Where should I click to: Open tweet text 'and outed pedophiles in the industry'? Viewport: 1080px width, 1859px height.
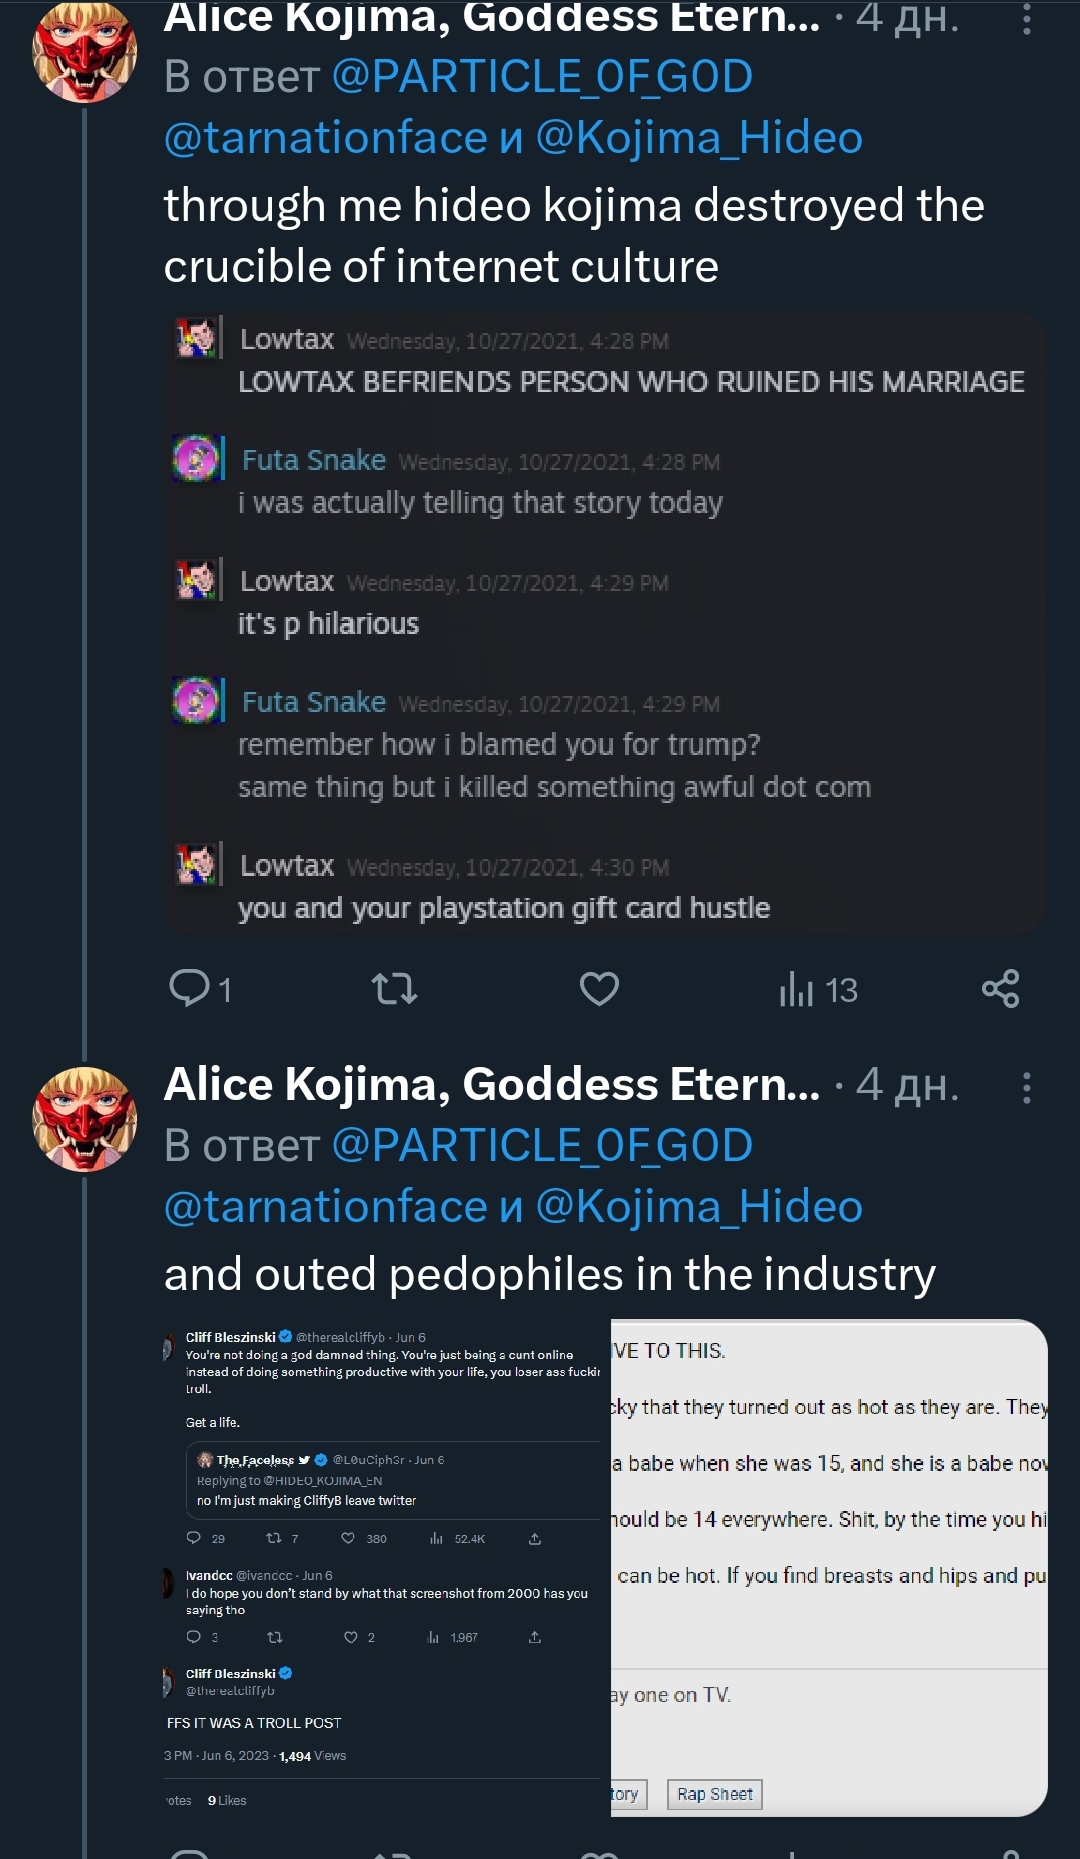550,1275
